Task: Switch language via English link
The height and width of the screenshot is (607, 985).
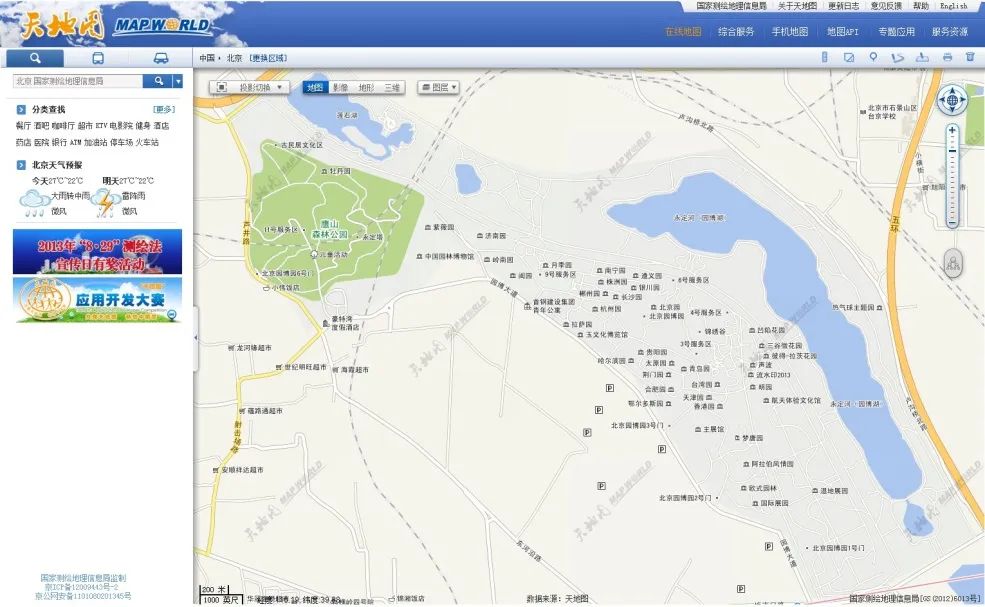Action: click(954, 6)
